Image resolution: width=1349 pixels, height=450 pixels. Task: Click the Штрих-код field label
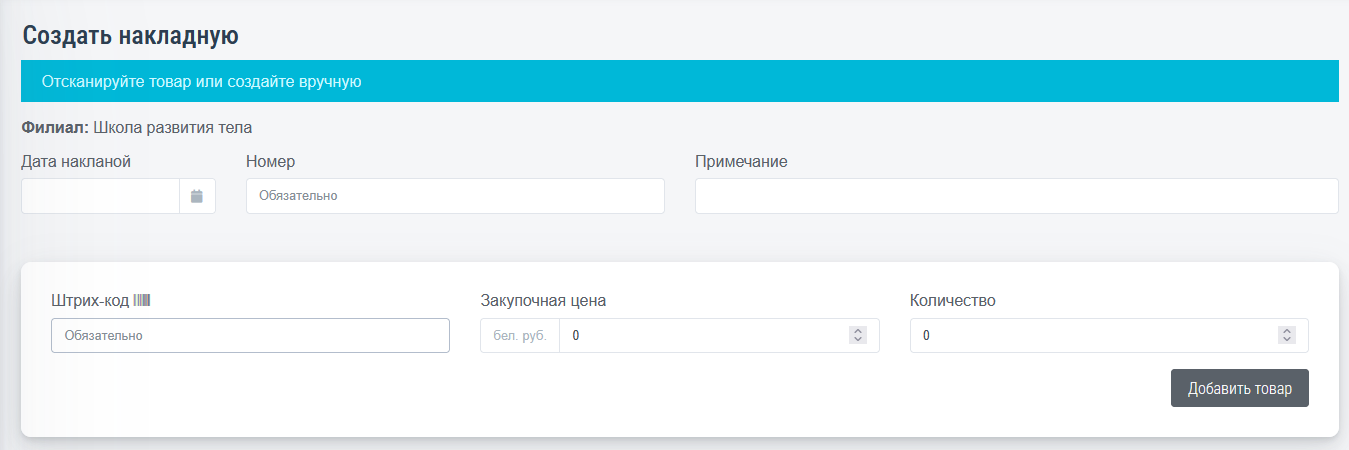(90, 300)
